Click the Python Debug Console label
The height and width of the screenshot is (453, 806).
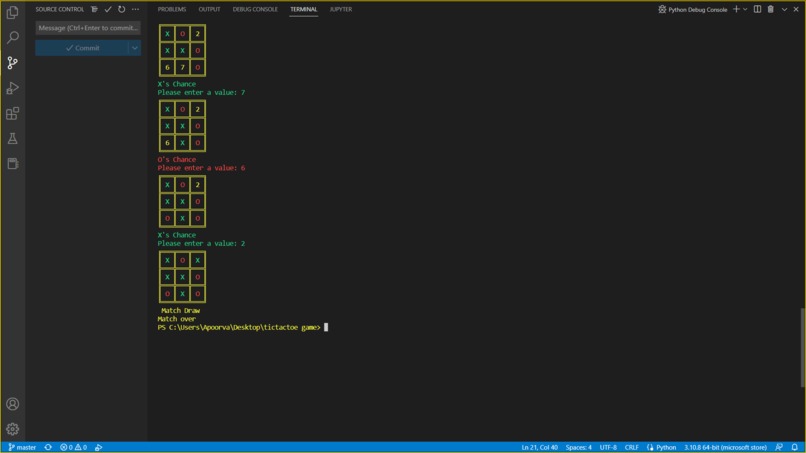[698, 9]
